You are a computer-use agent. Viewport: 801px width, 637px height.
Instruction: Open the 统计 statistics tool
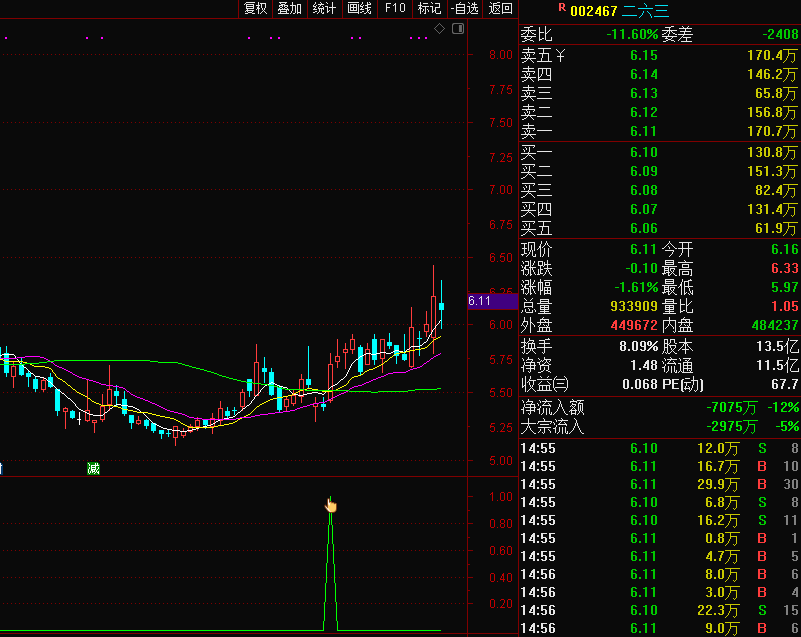point(324,8)
